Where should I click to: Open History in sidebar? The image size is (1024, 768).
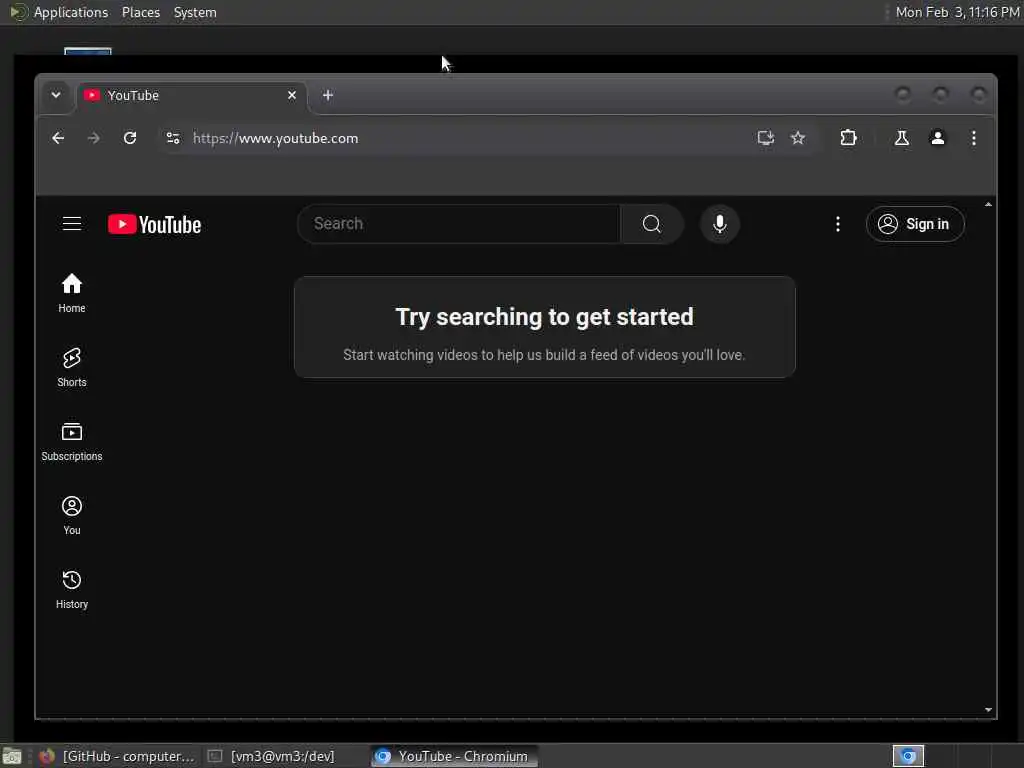[x=72, y=589]
